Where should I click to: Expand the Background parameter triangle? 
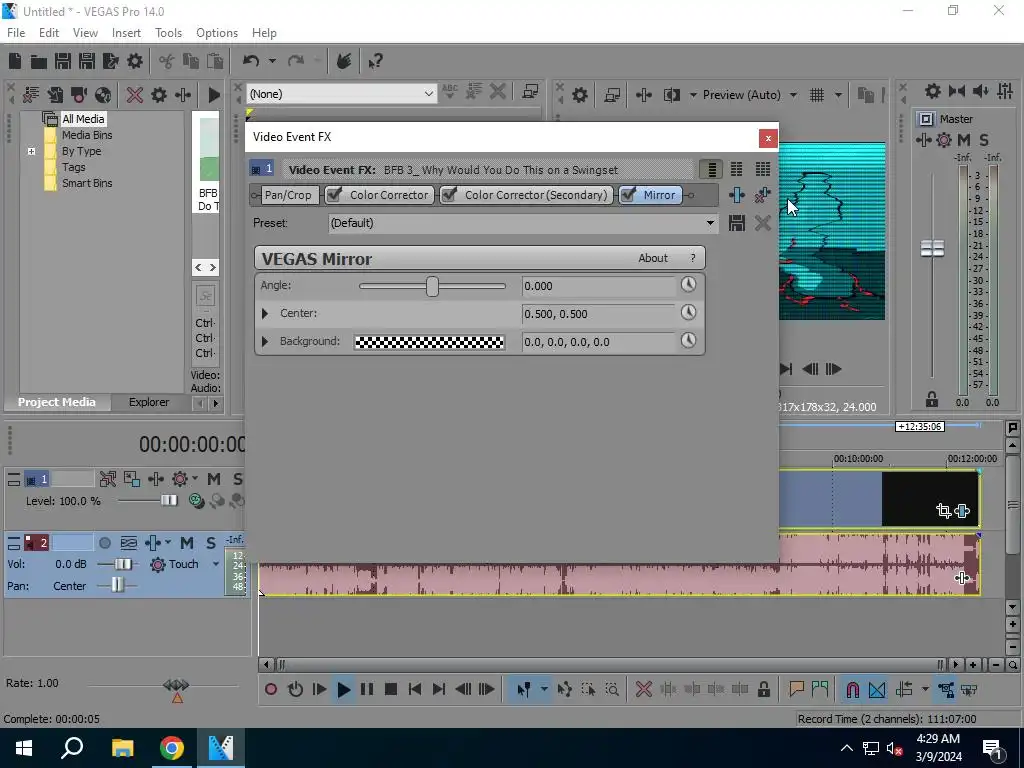tap(264, 342)
